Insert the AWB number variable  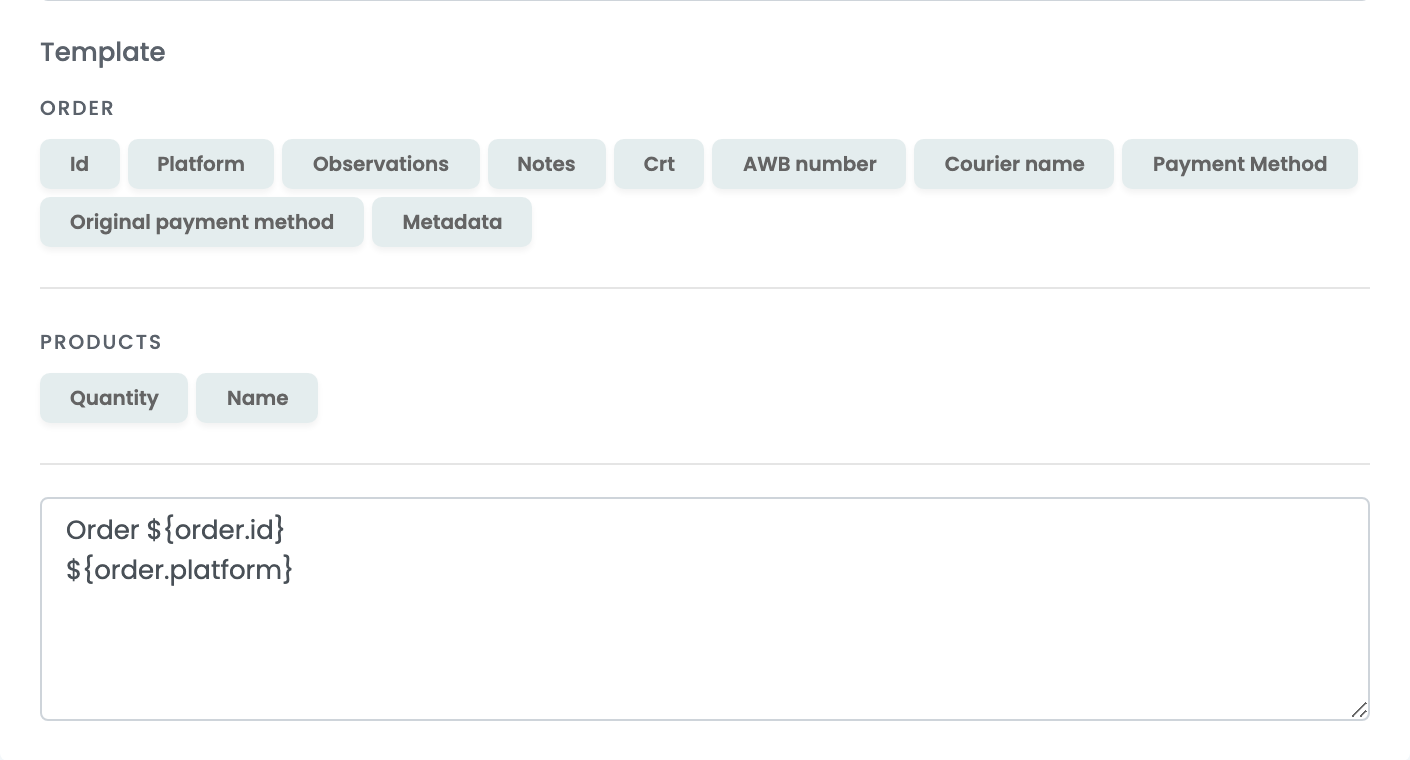click(x=809, y=164)
